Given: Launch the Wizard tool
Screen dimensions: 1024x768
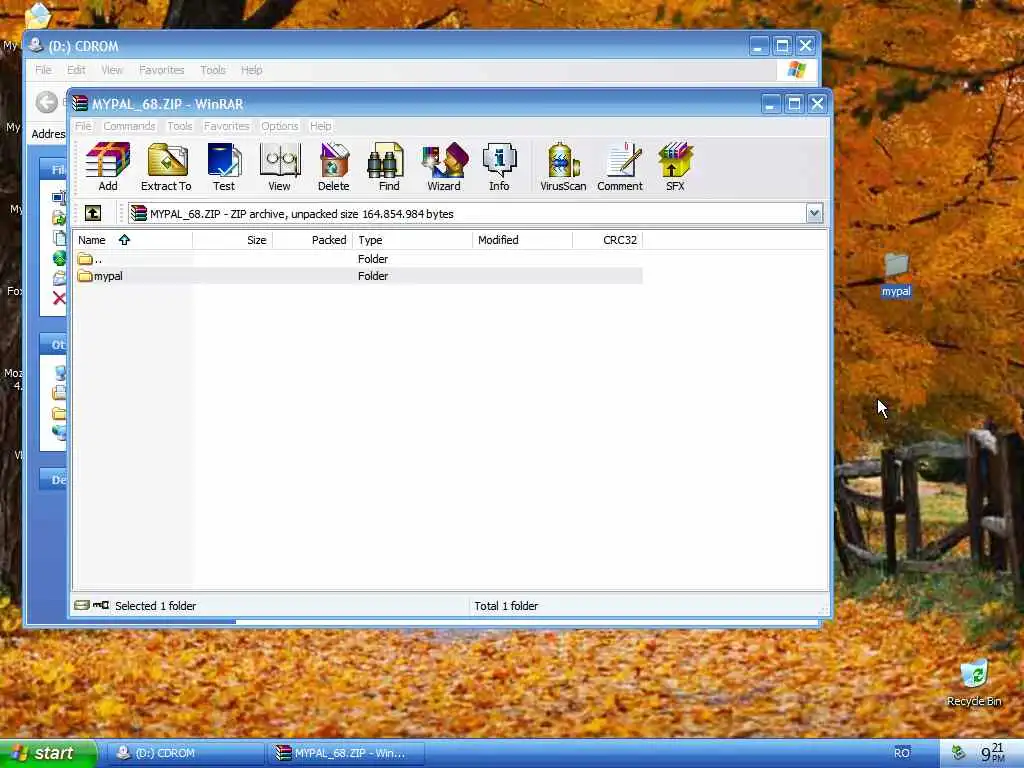Looking at the screenshot, I should (x=444, y=167).
